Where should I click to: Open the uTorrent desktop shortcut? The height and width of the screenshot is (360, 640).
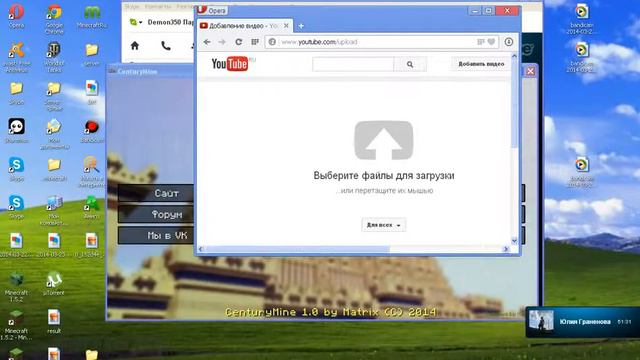pyautogui.click(x=54, y=283)
